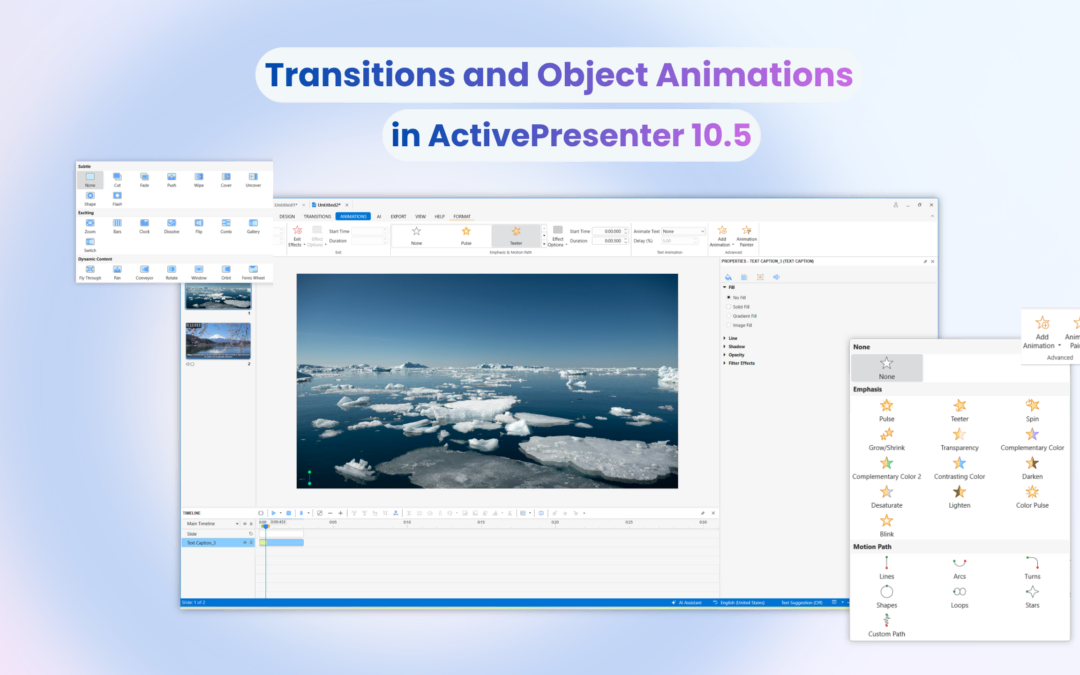Click the timeline Play button

[x=273, y=513]
